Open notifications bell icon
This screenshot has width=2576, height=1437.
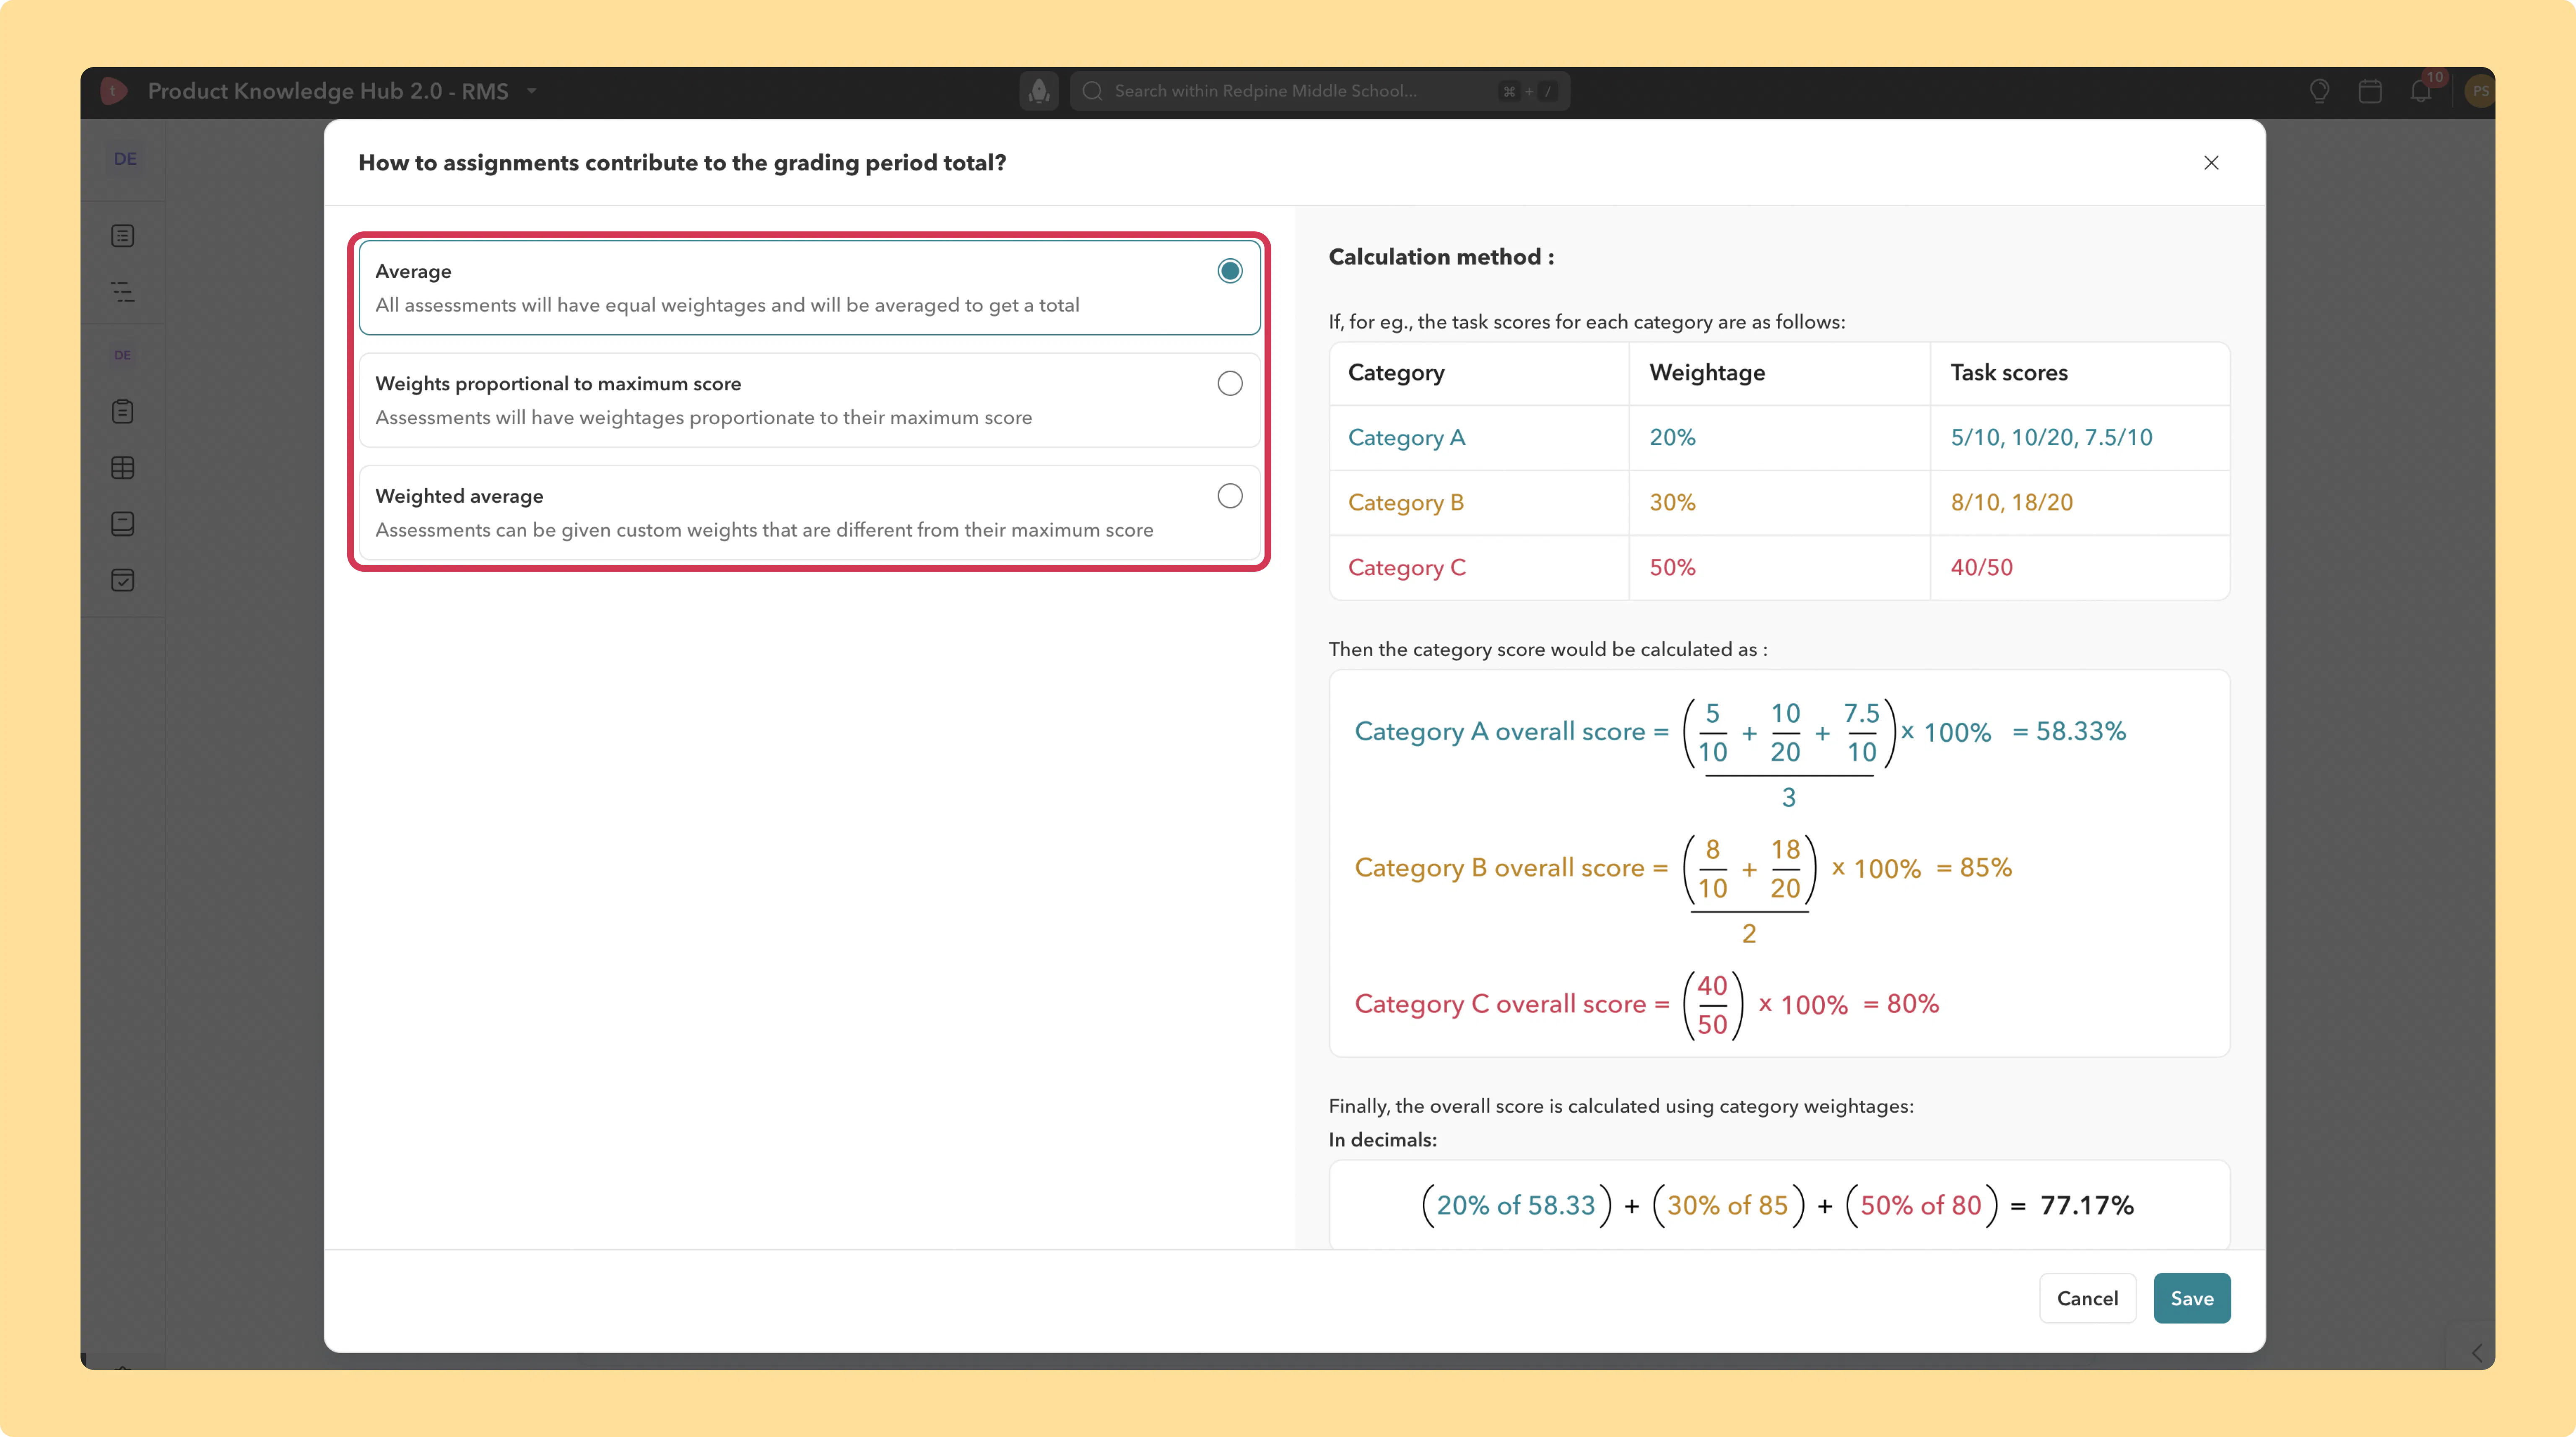2420,91
